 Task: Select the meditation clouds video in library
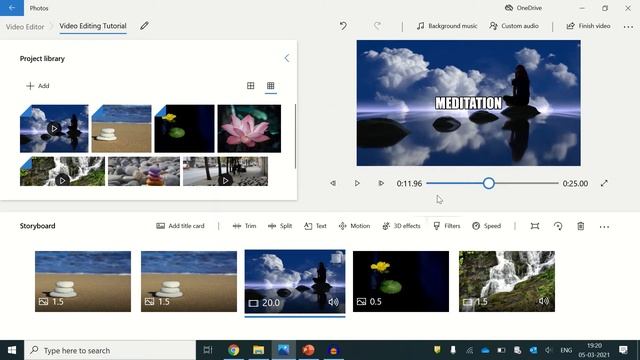click(x=54, y=129)
